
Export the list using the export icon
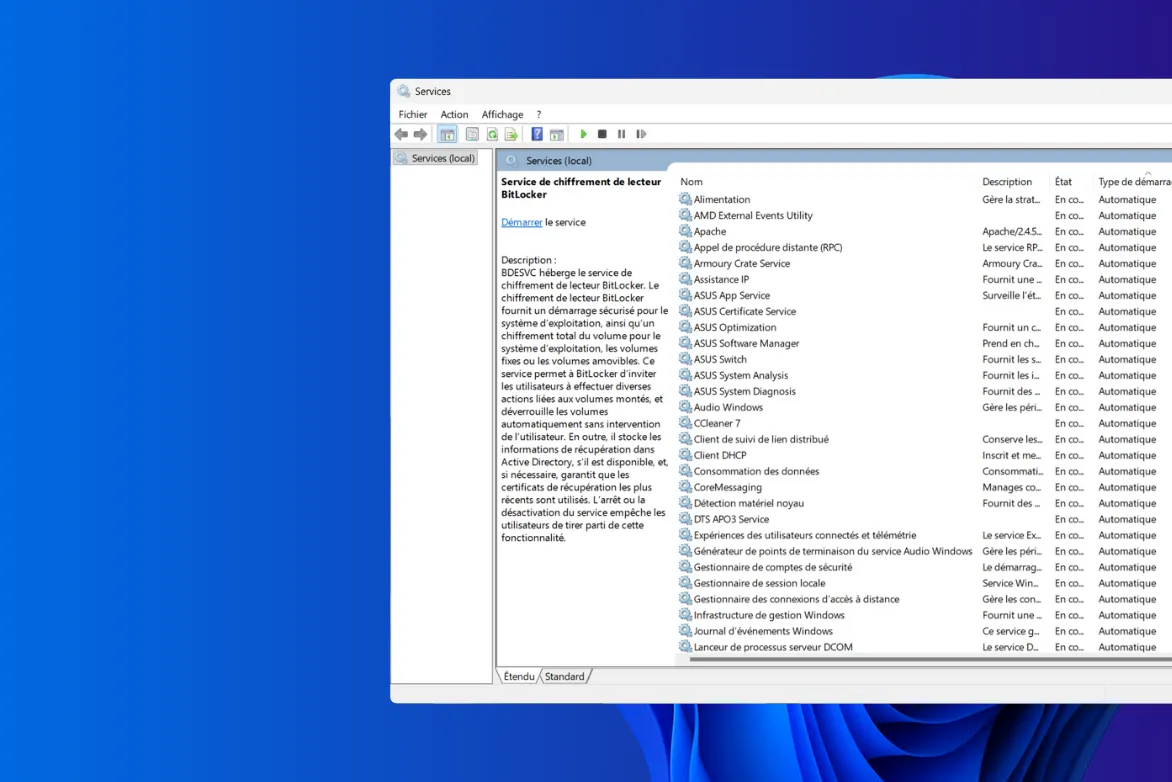(x=510, y=133)
